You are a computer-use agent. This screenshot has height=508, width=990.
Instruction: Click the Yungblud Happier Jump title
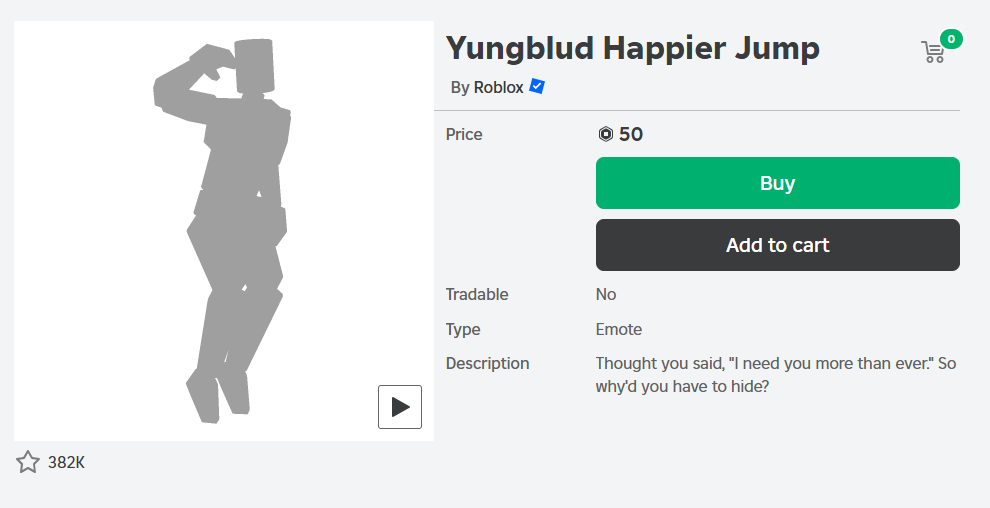coord(632,47)
